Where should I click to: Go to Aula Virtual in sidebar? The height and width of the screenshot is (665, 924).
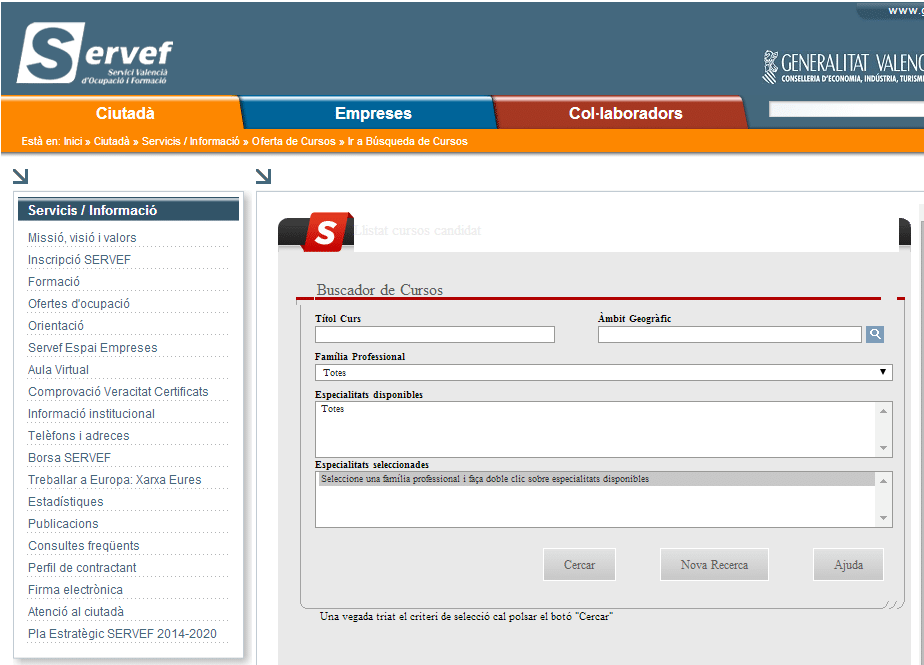58,370
